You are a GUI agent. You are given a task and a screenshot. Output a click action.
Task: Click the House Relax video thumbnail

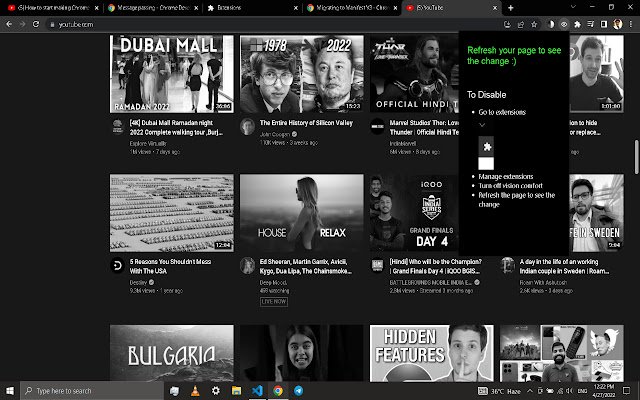point(302,213)
